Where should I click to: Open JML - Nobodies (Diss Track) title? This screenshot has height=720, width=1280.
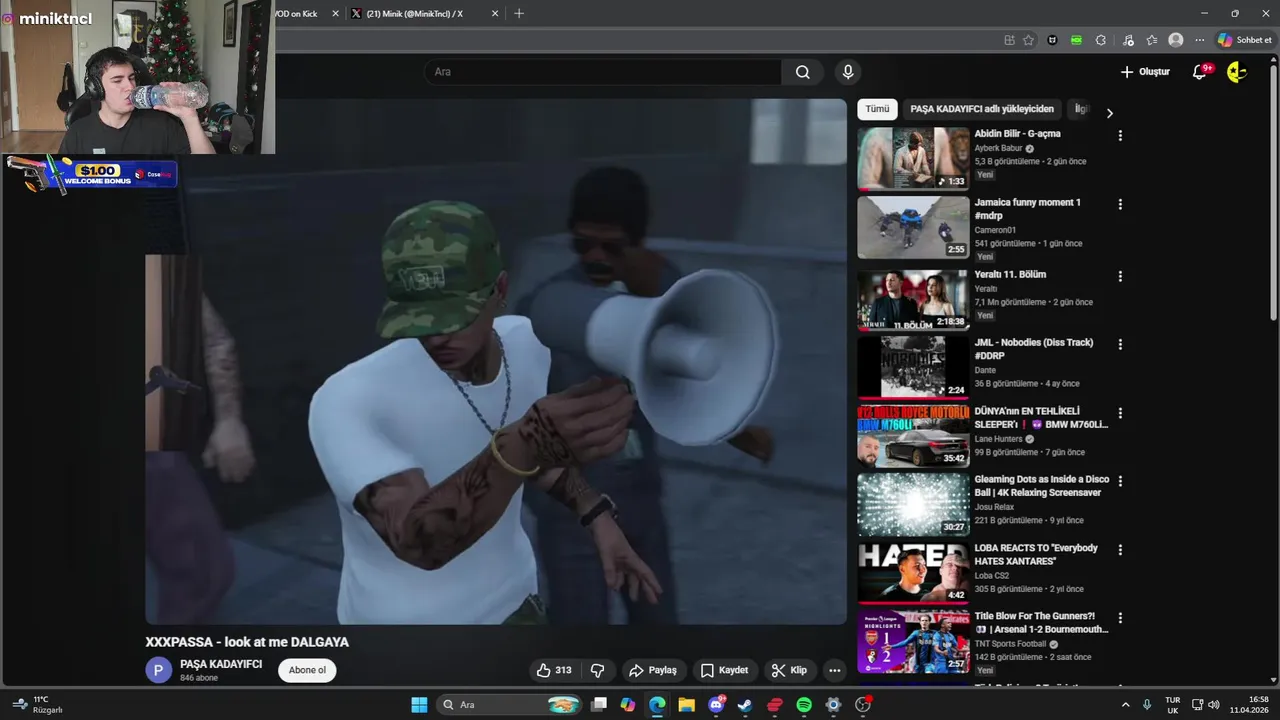pyautogui.click(x=1034, y=349)
